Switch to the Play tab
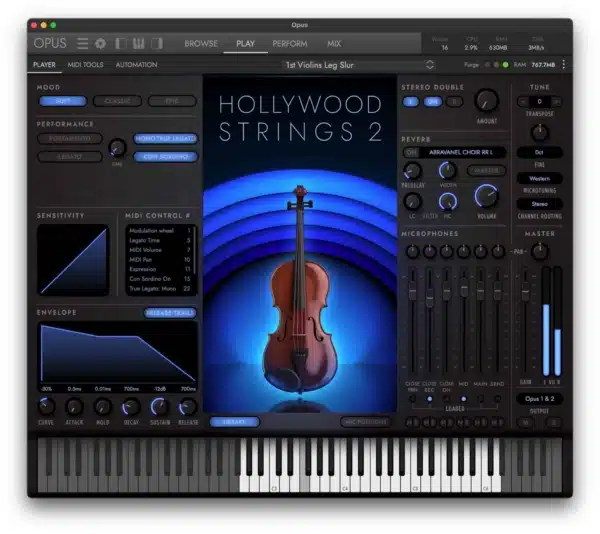Image resolution: width=600 pixels, height=534 pixels. (245, 44)
